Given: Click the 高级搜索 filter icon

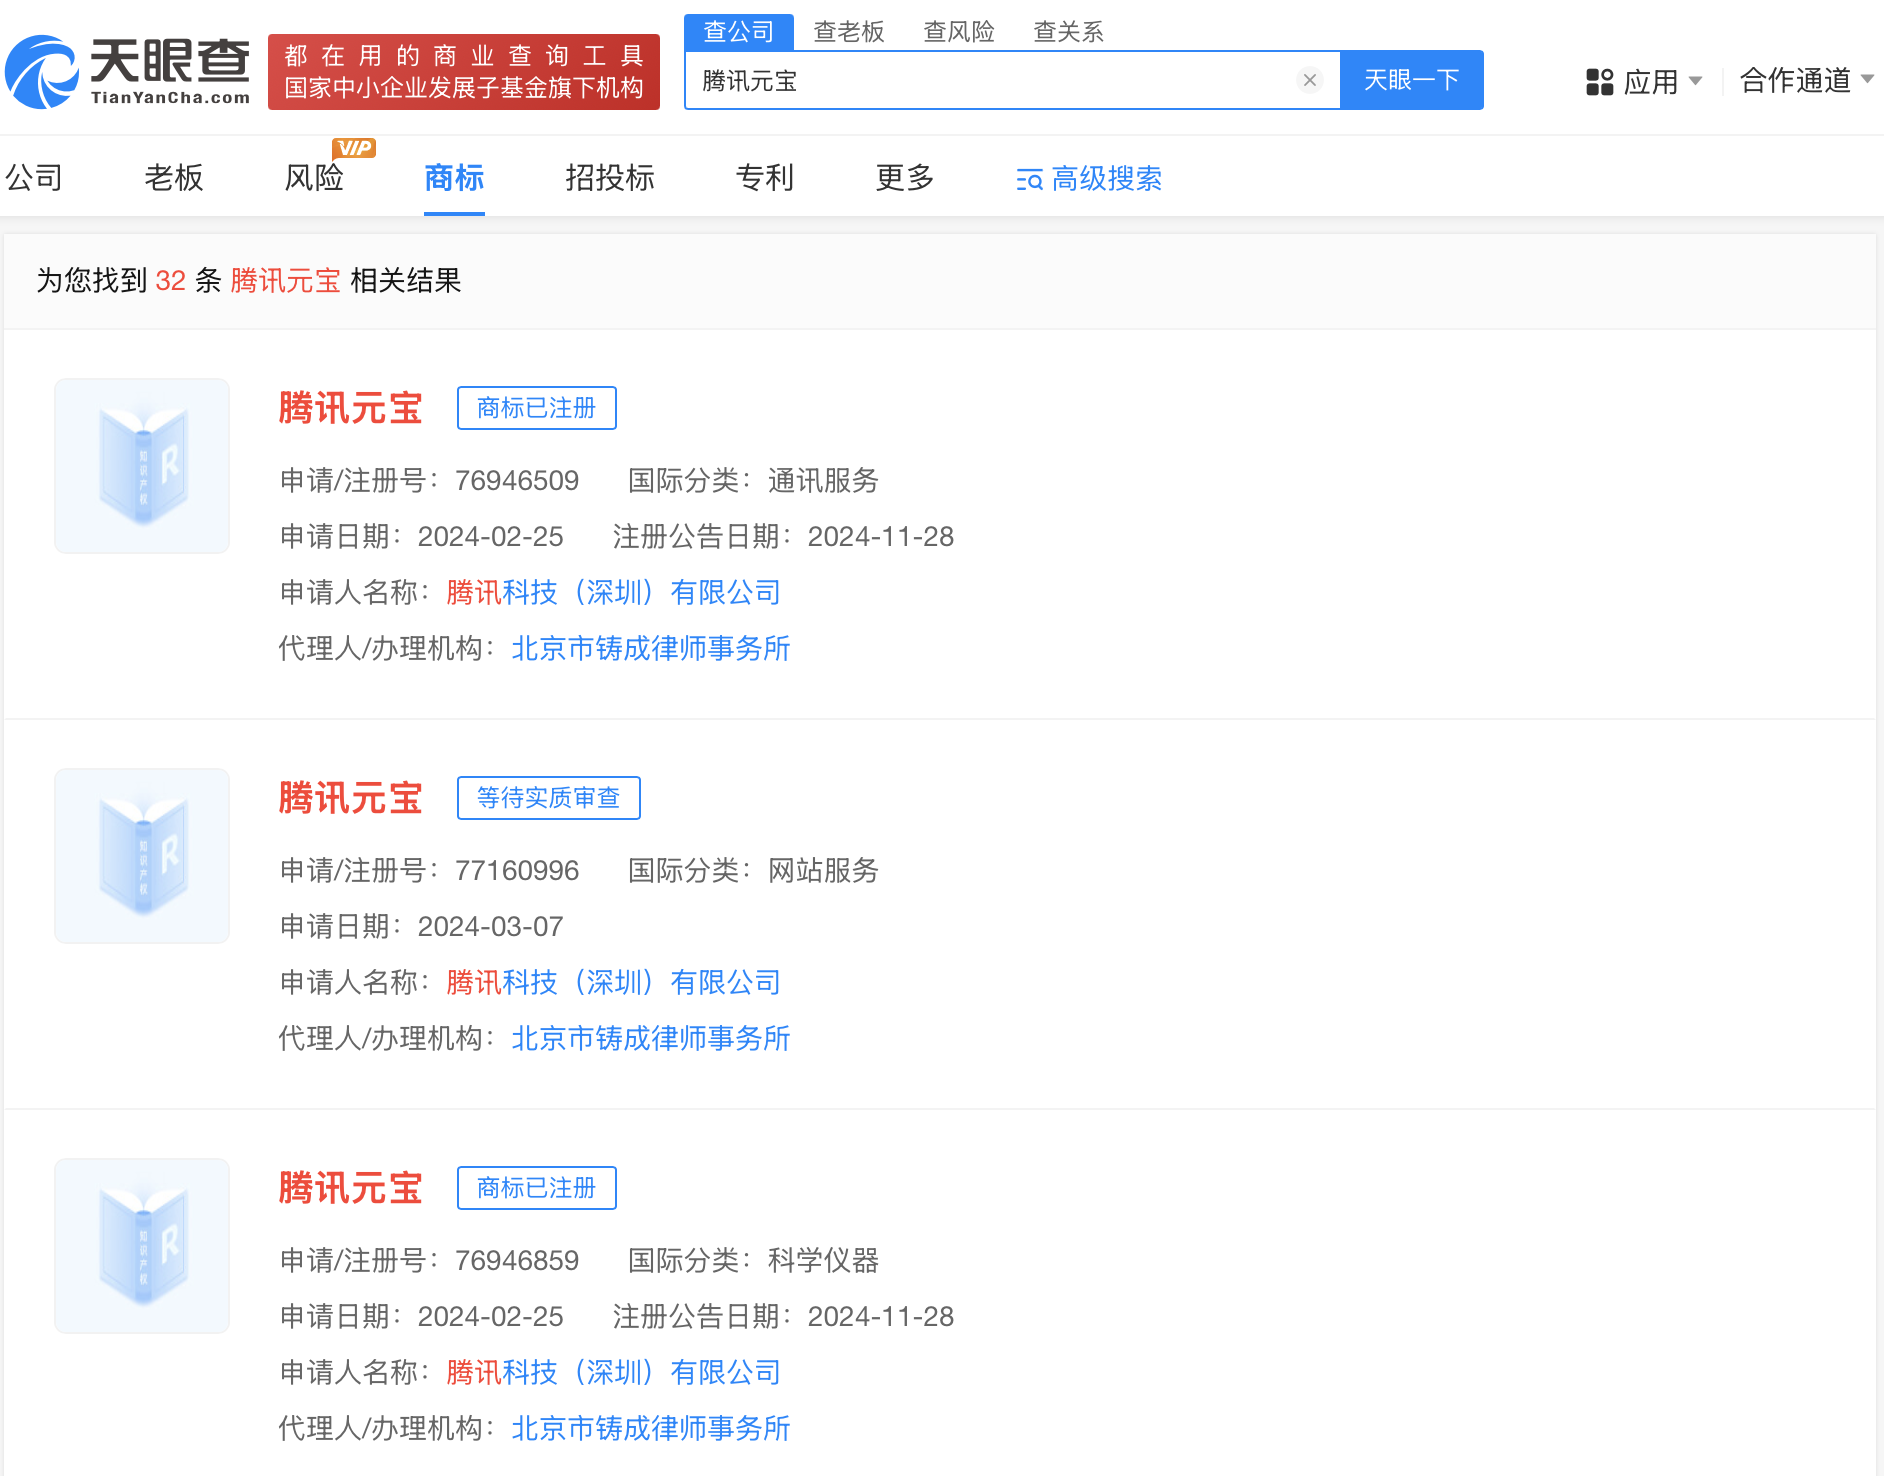Looking at the screenshot, I should tap(1029, 180).
